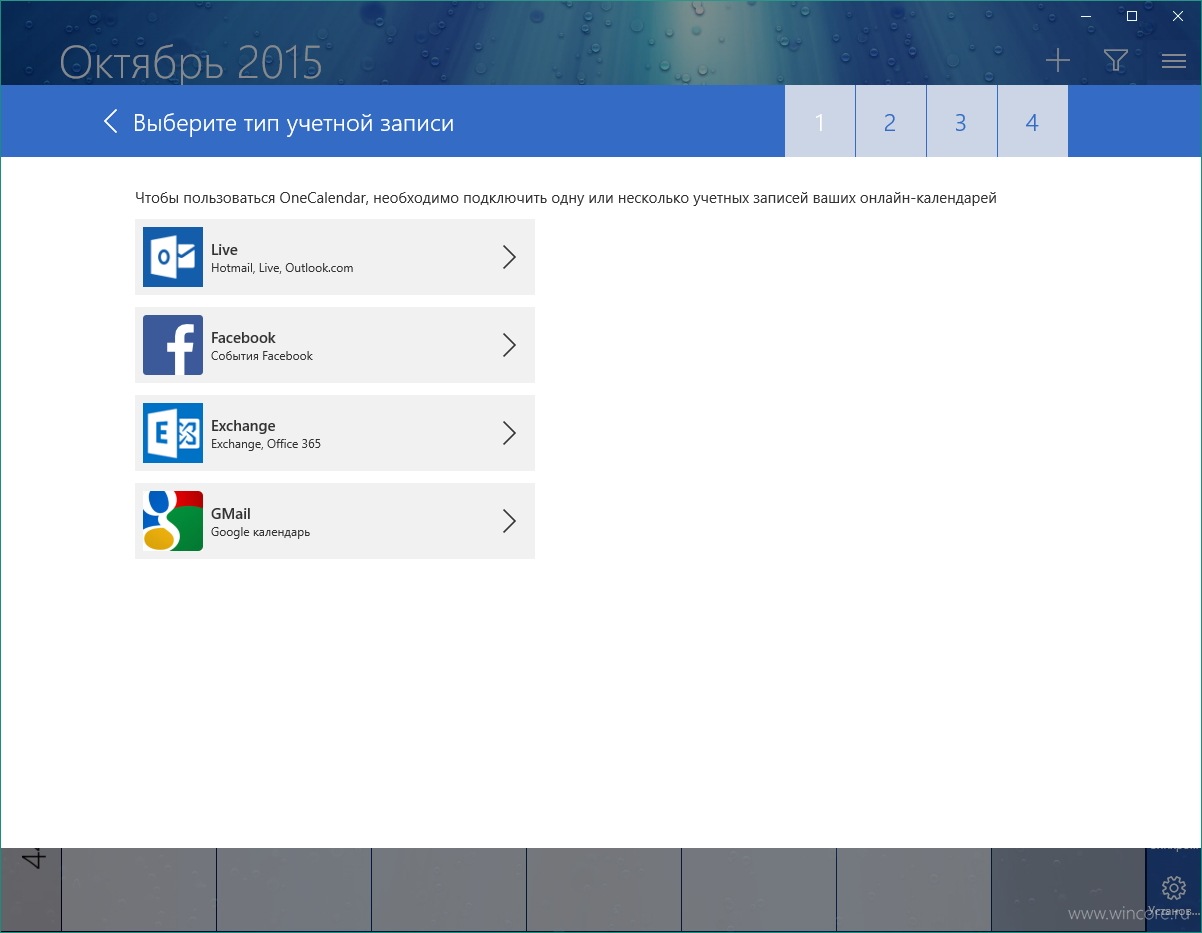
Task: Go back using the left arrow
Action: pos(111,122)
